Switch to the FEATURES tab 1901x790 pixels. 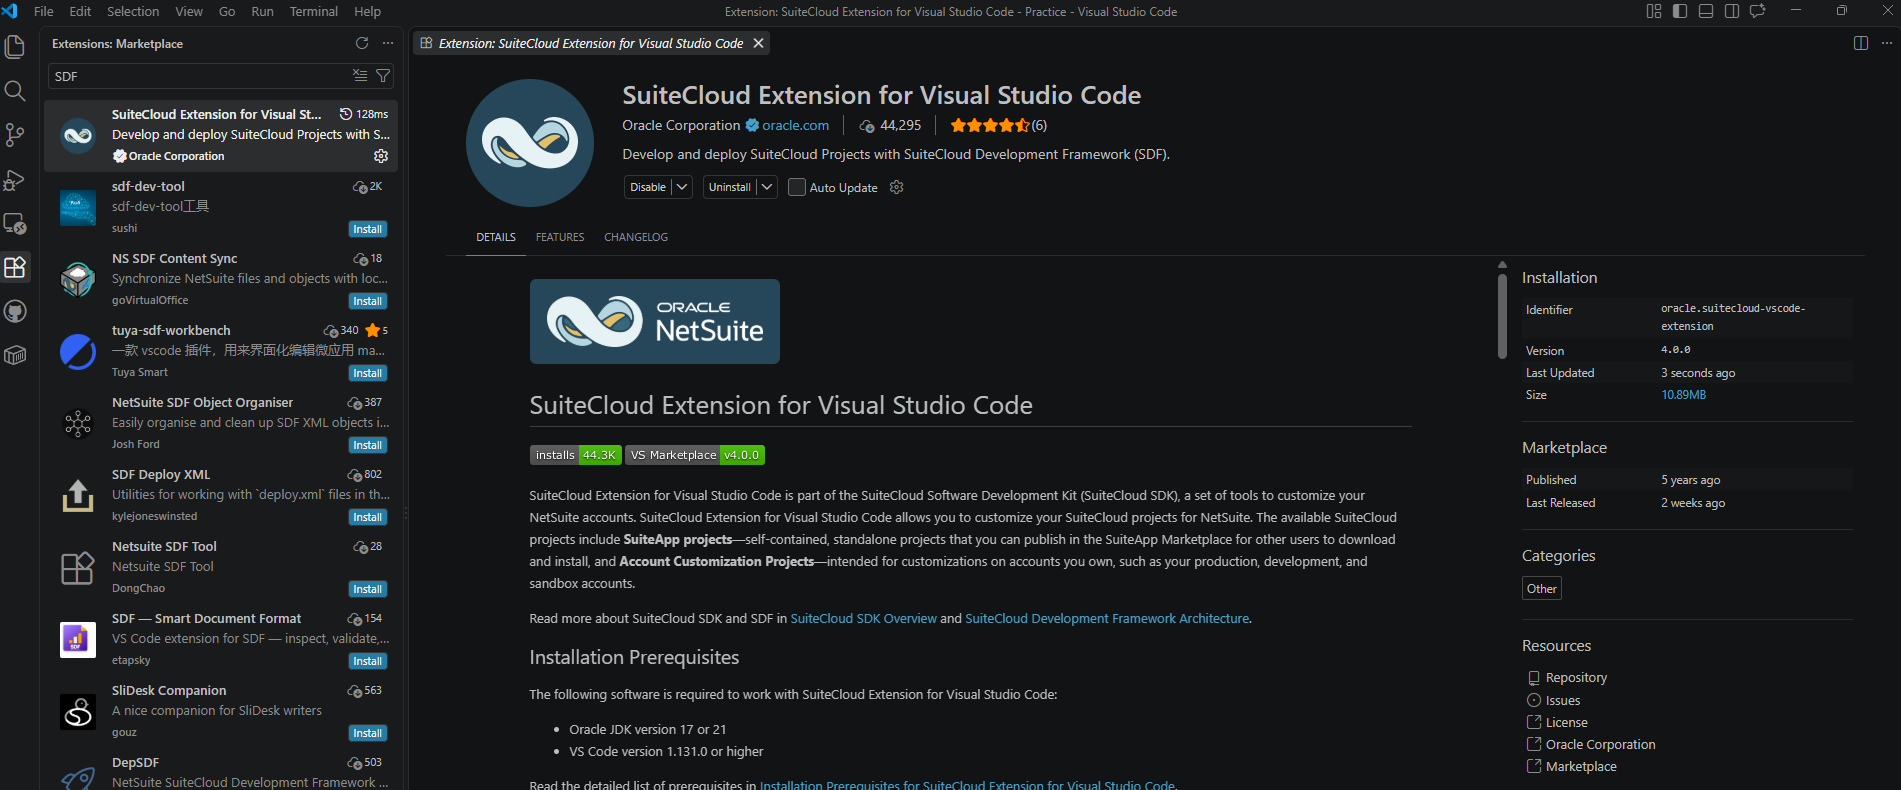[x=560, y=237]
